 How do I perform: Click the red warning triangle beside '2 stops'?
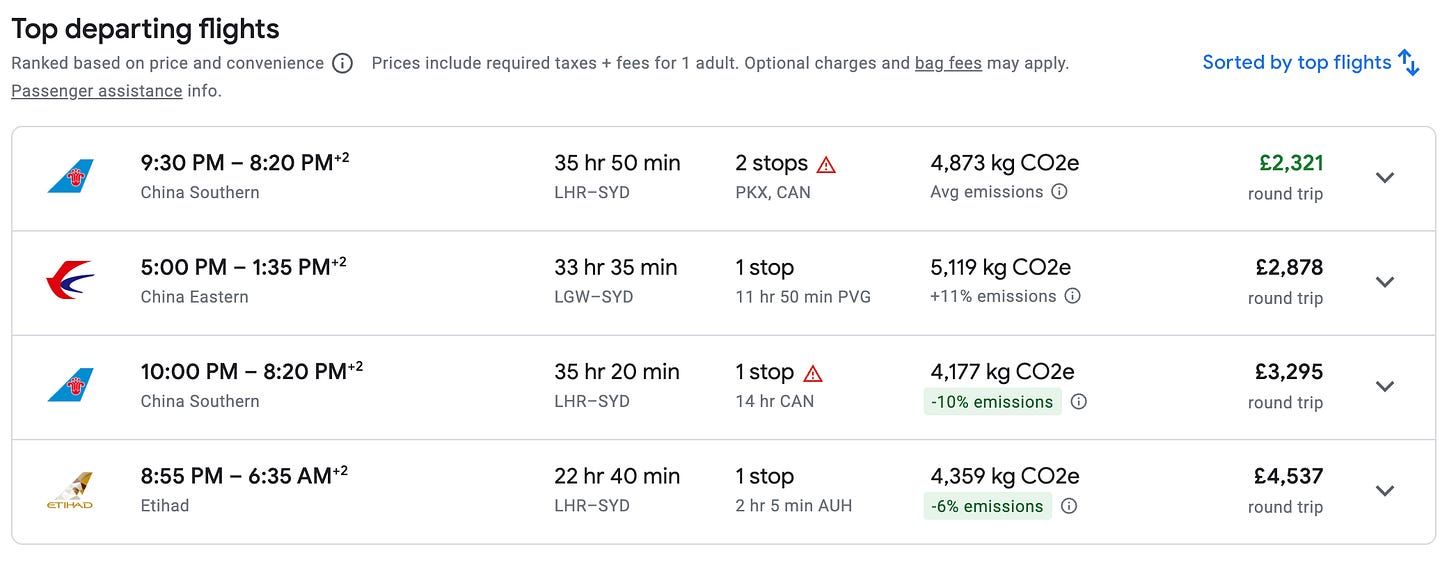826,165
